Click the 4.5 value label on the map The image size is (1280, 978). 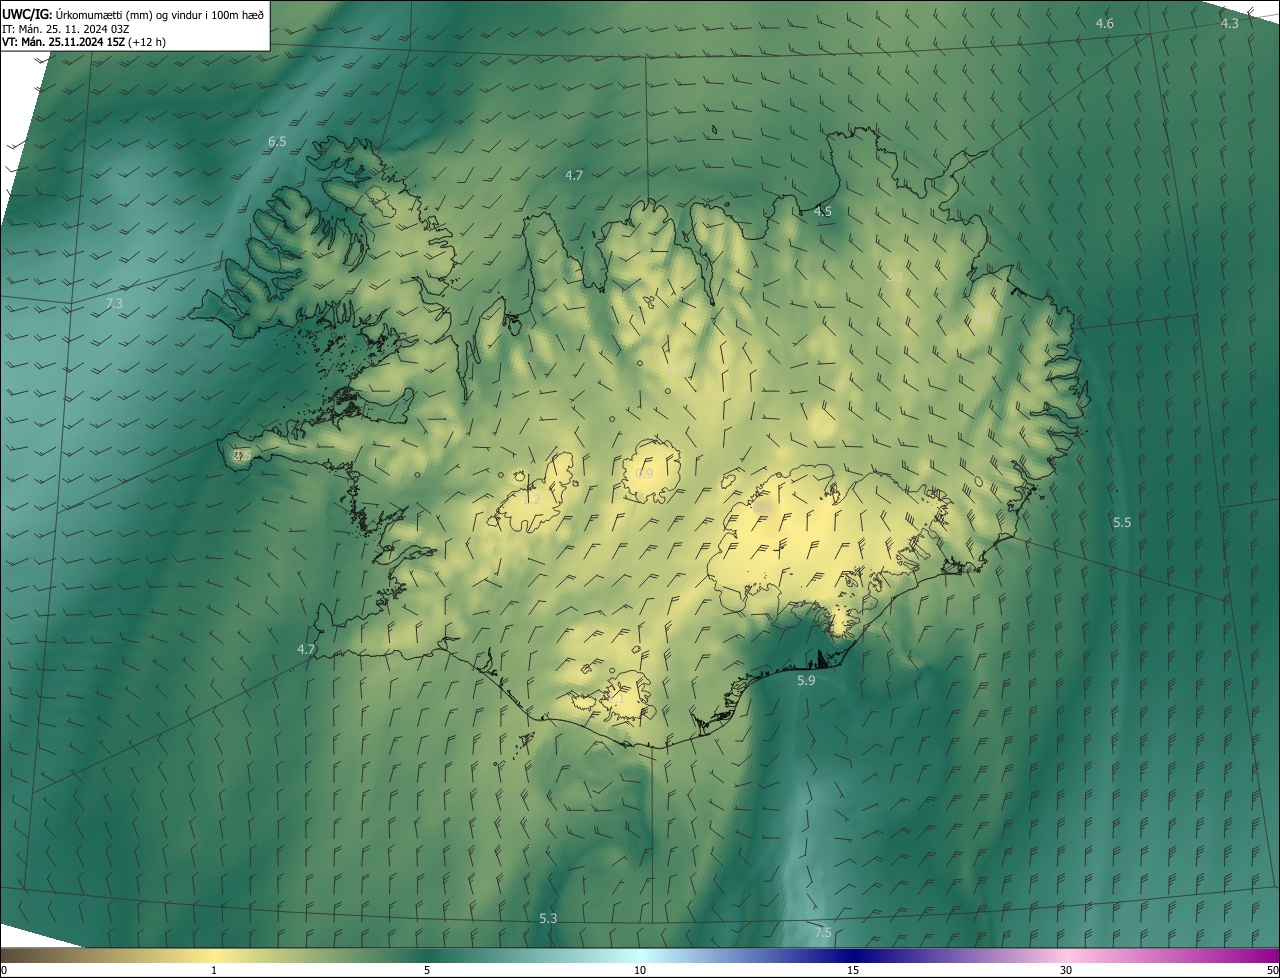point(822,212)
